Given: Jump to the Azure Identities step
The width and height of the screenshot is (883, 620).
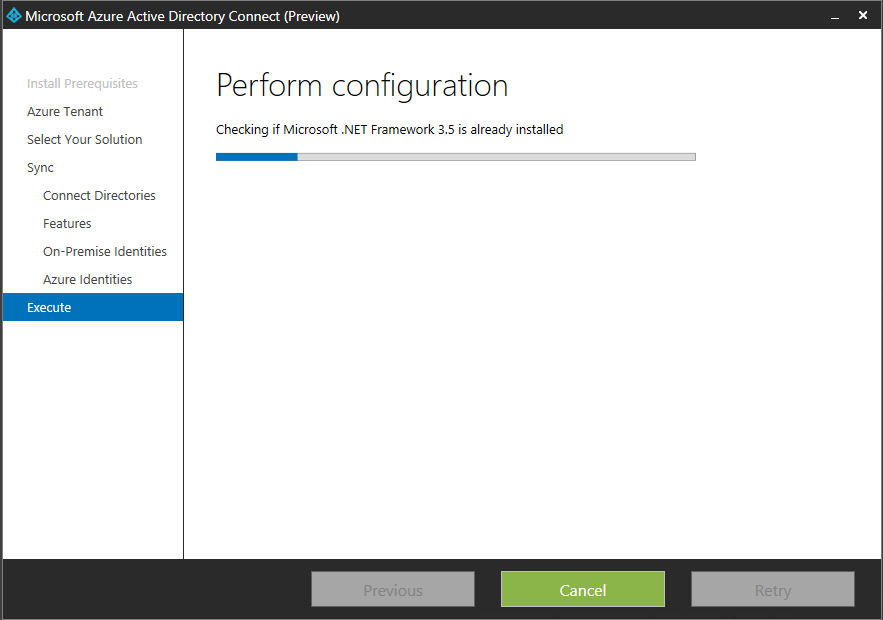Looking at the screenshot, I should (x=88, y=280).
